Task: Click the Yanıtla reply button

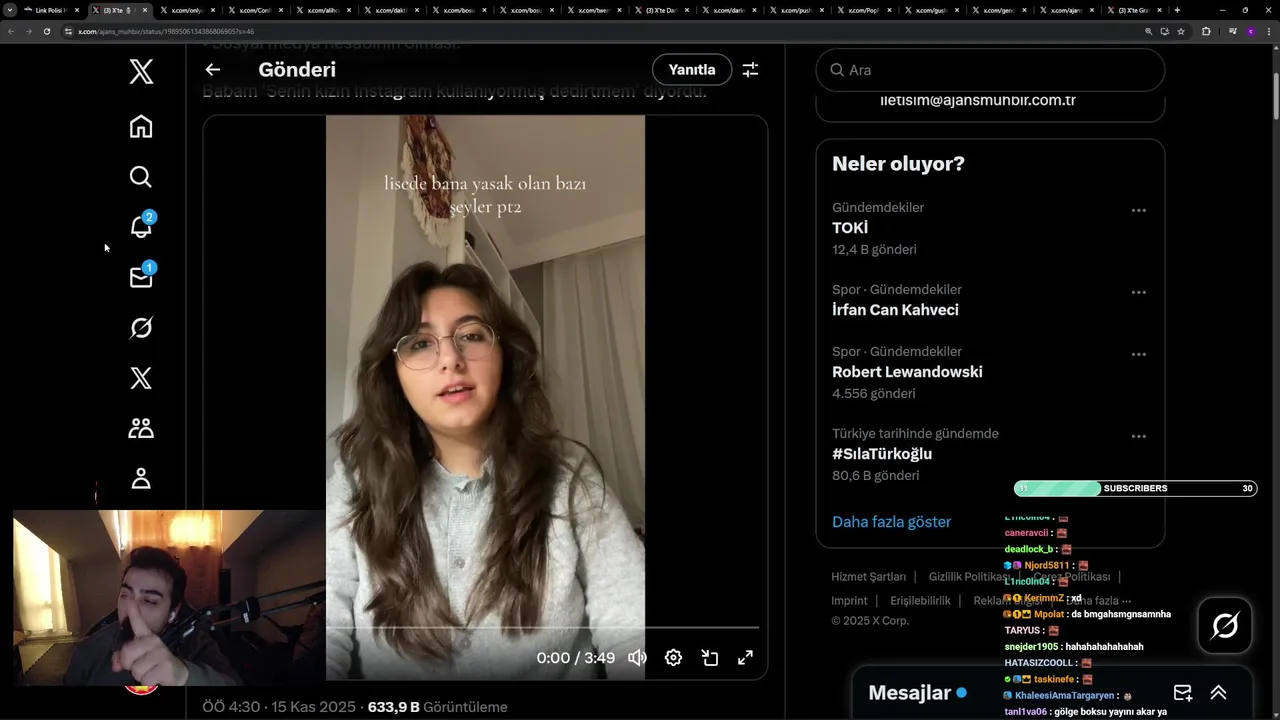Action: [692, 69]
